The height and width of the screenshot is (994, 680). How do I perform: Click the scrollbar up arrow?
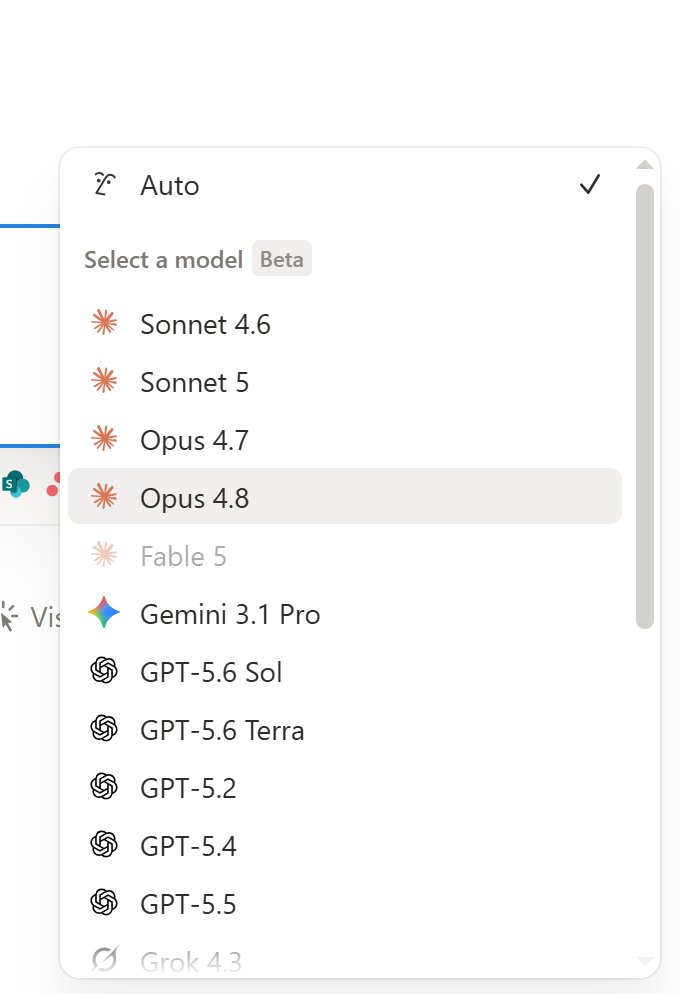[x=645, y=165]
